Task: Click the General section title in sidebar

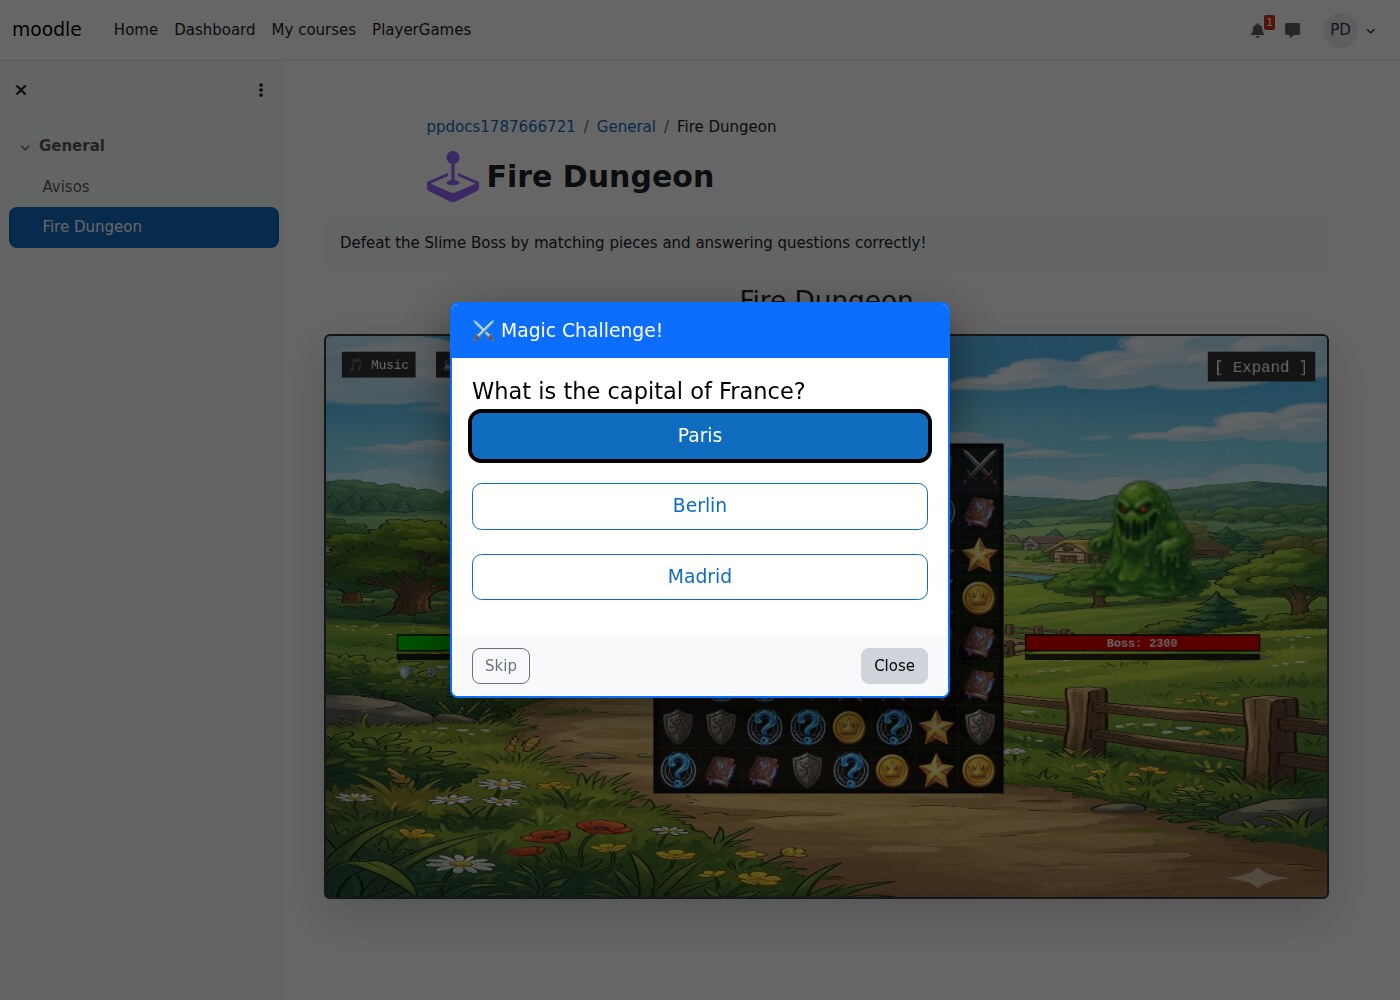Action: point(72,146)
